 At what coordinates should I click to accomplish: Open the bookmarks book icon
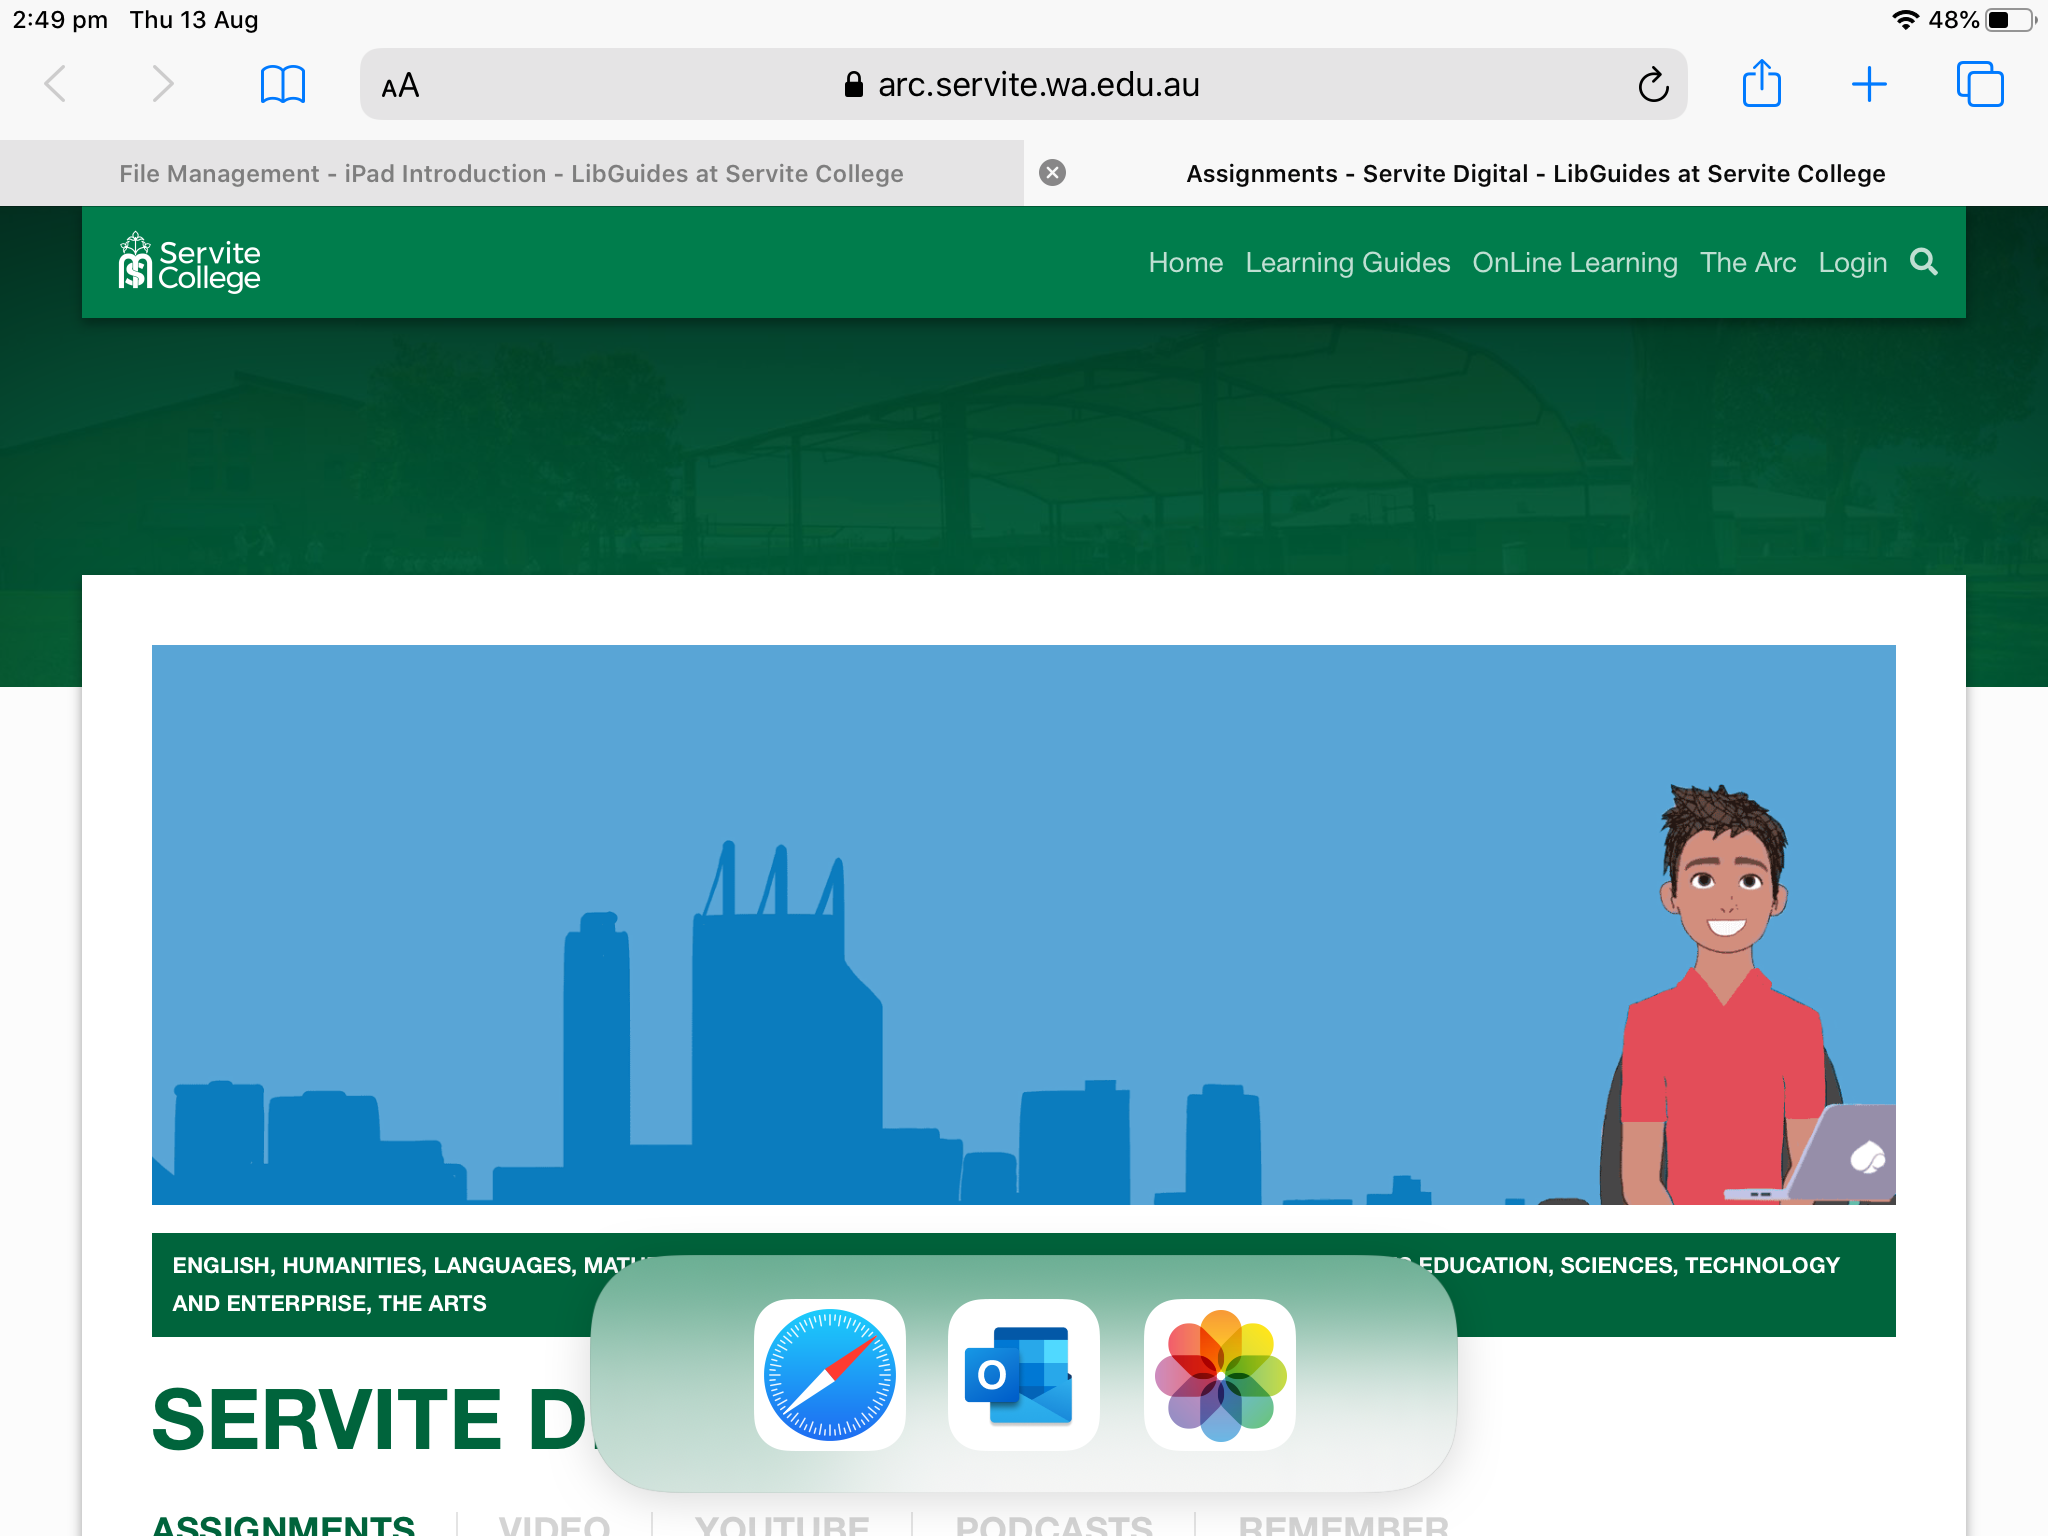pyautogui.click(x=282, y=84)
